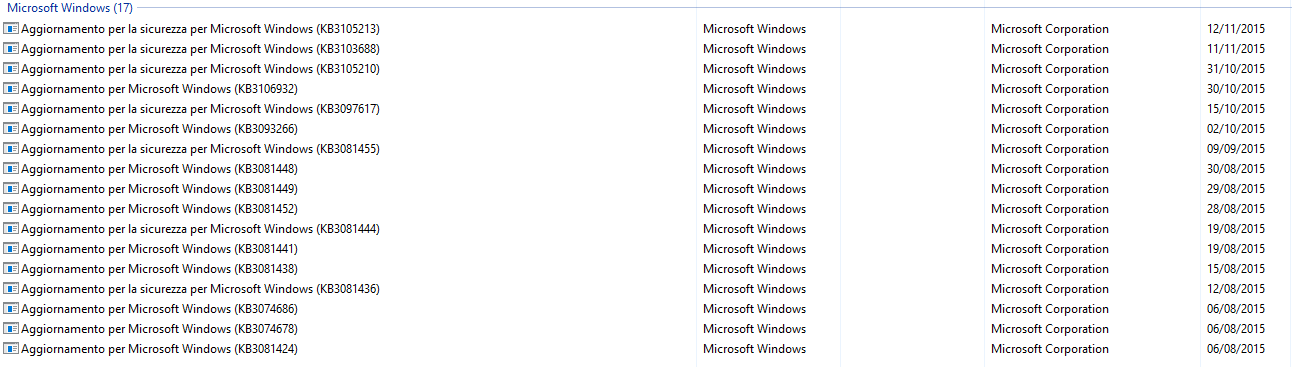Select 'Aggiornamento per Microsoft Windows (KB3081448)'
The width and height of the screenshot is (1292, 367).
(x=159, y=169)
